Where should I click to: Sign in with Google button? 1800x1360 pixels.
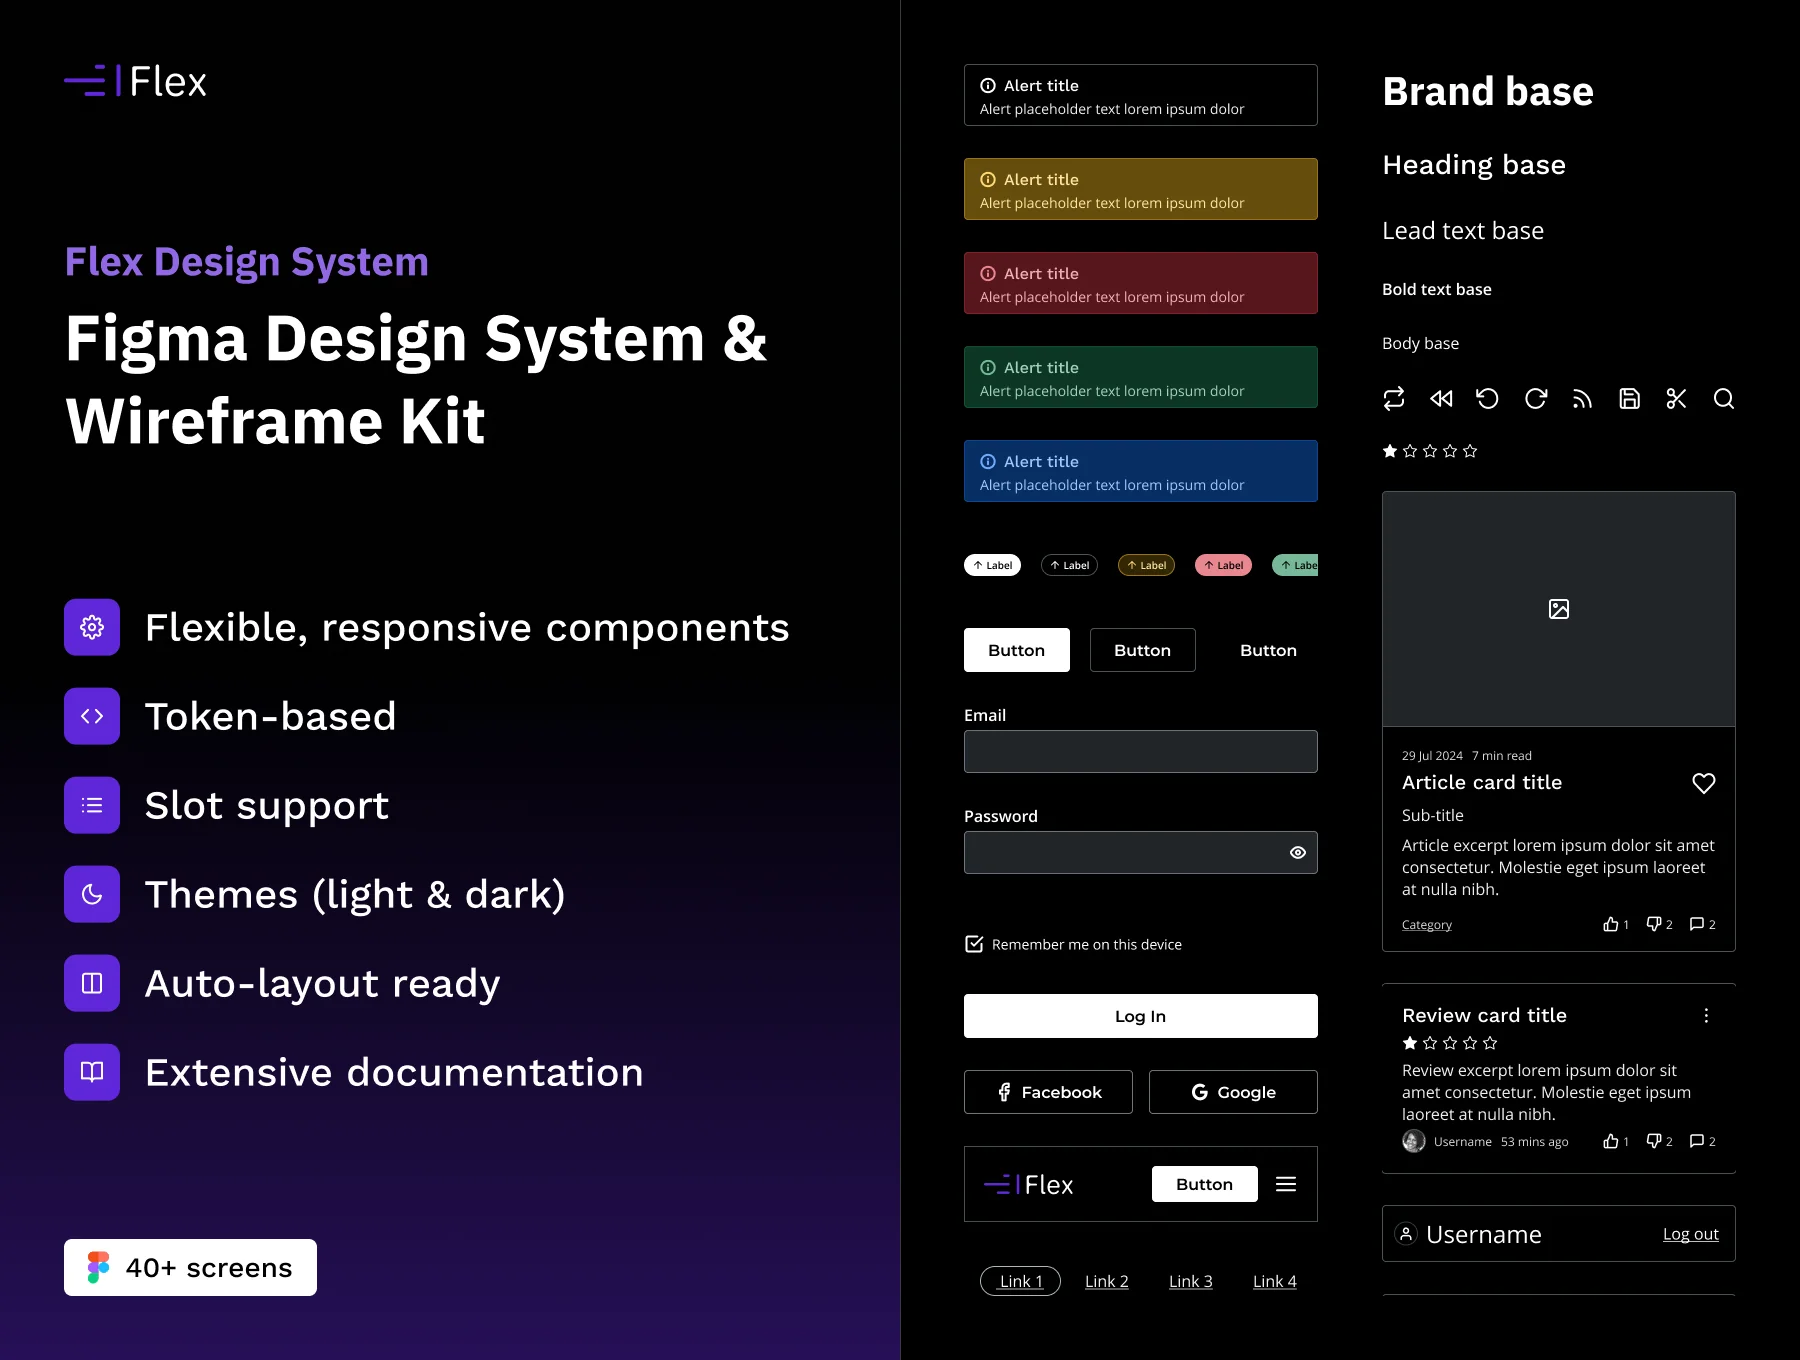(x=1233, y=1092)
